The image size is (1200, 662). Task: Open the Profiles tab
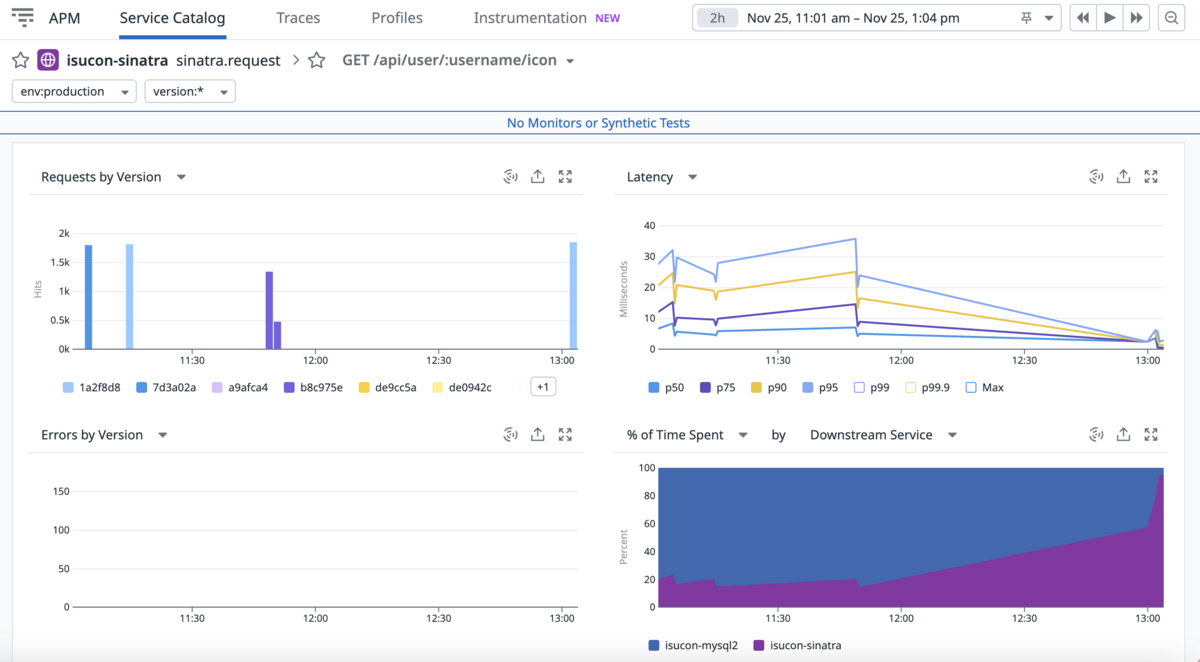[397, 18]
